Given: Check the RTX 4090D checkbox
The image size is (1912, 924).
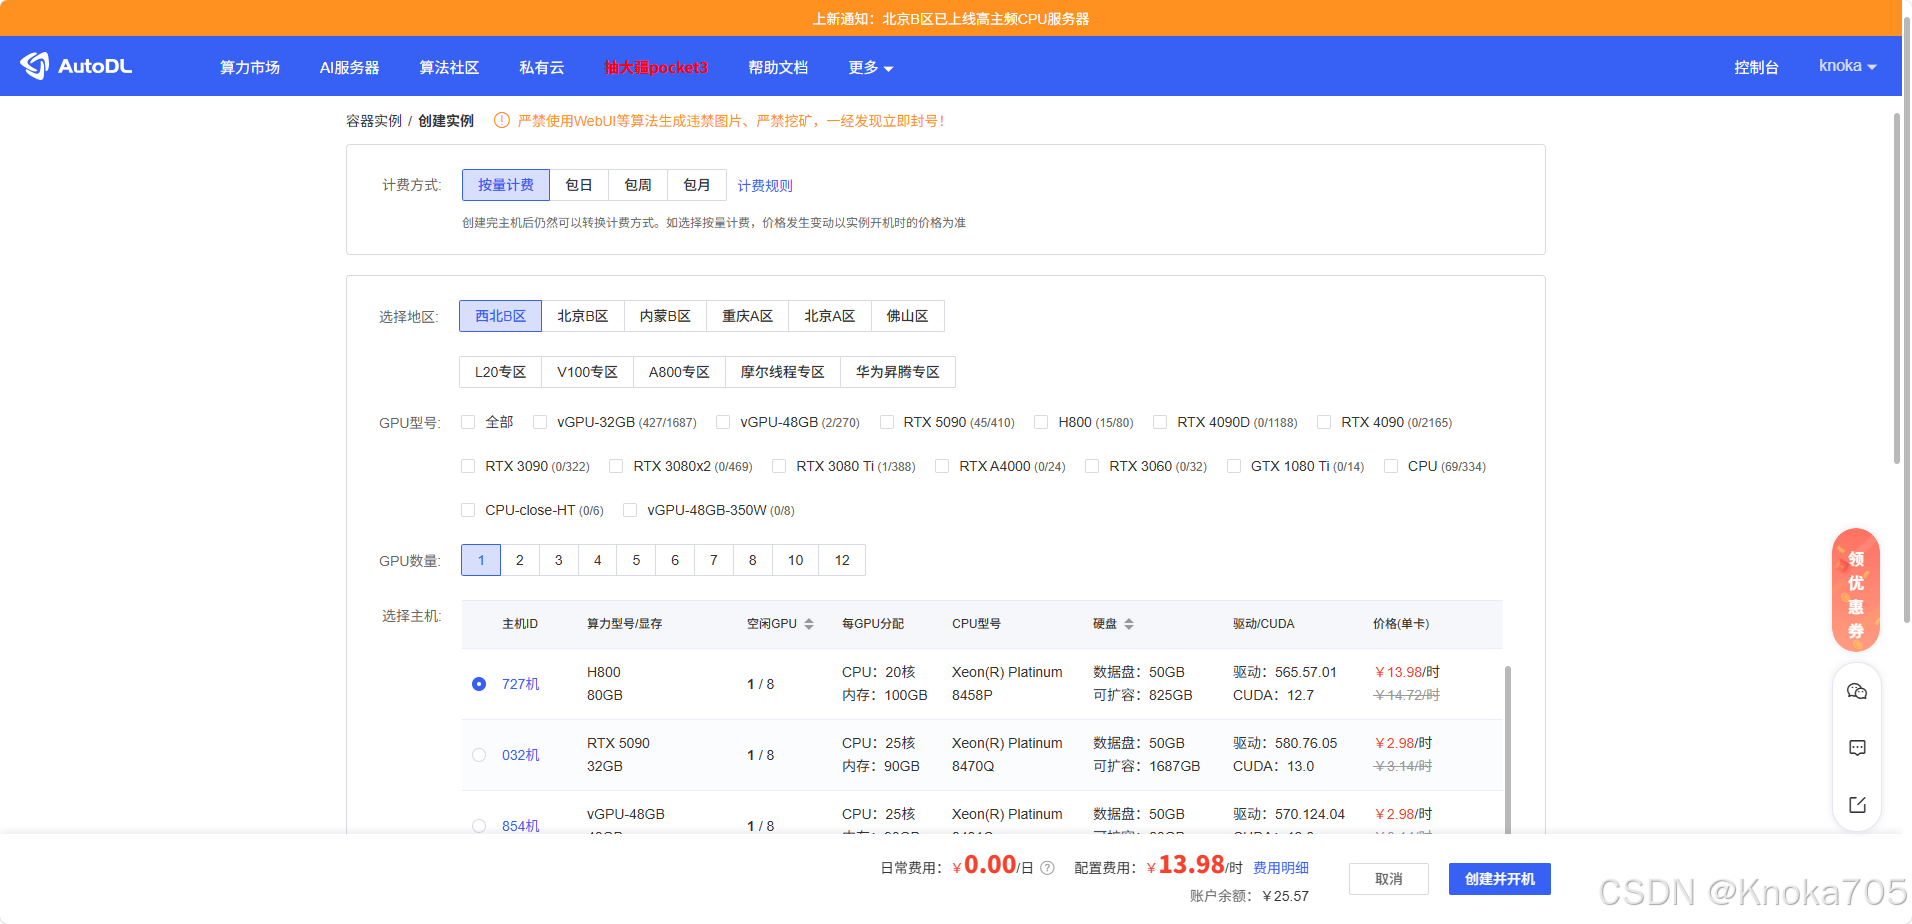Looking at the screenshot, I should (x=1160, y=422).
